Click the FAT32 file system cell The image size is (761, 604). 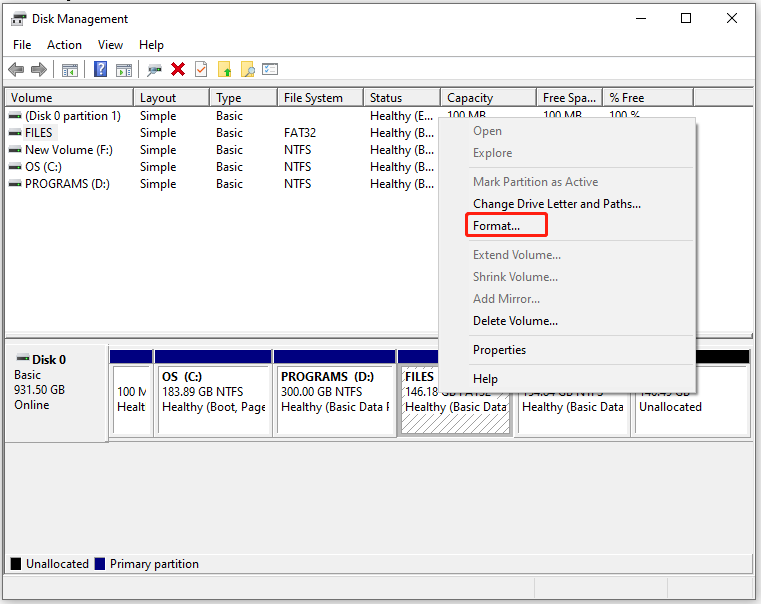point(300,133)
